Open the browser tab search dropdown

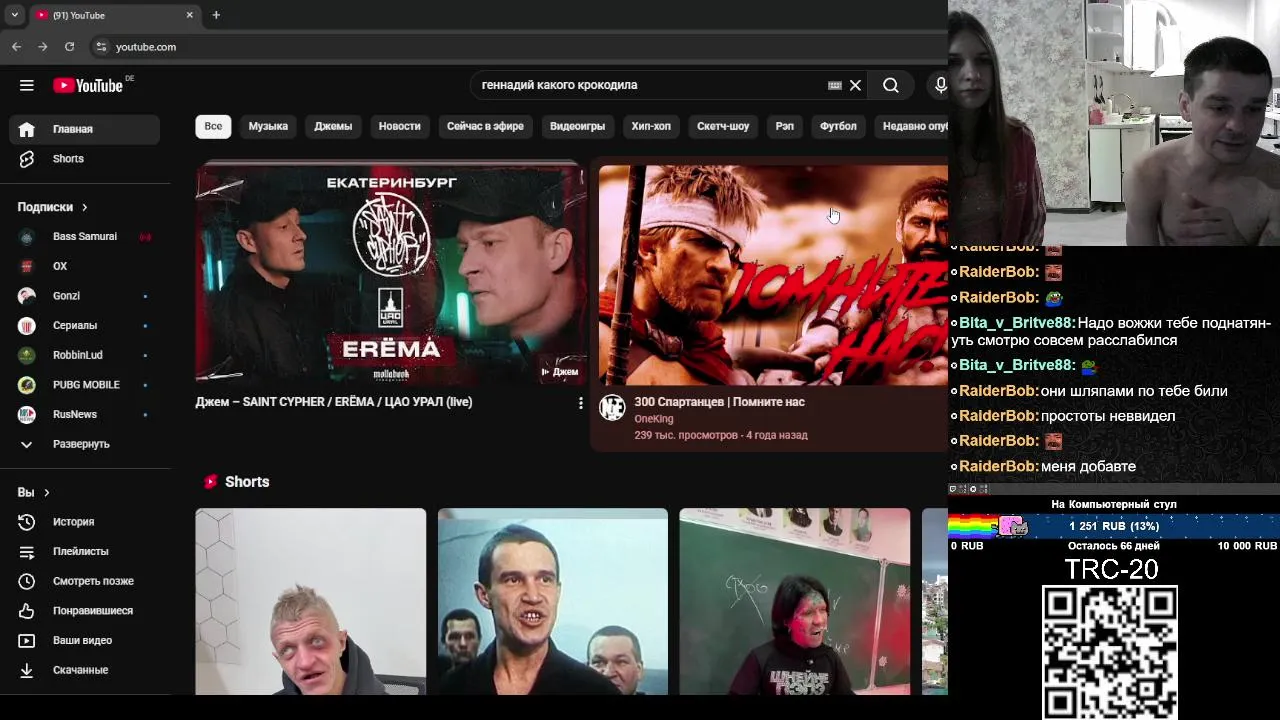click(x=14, y=15)
